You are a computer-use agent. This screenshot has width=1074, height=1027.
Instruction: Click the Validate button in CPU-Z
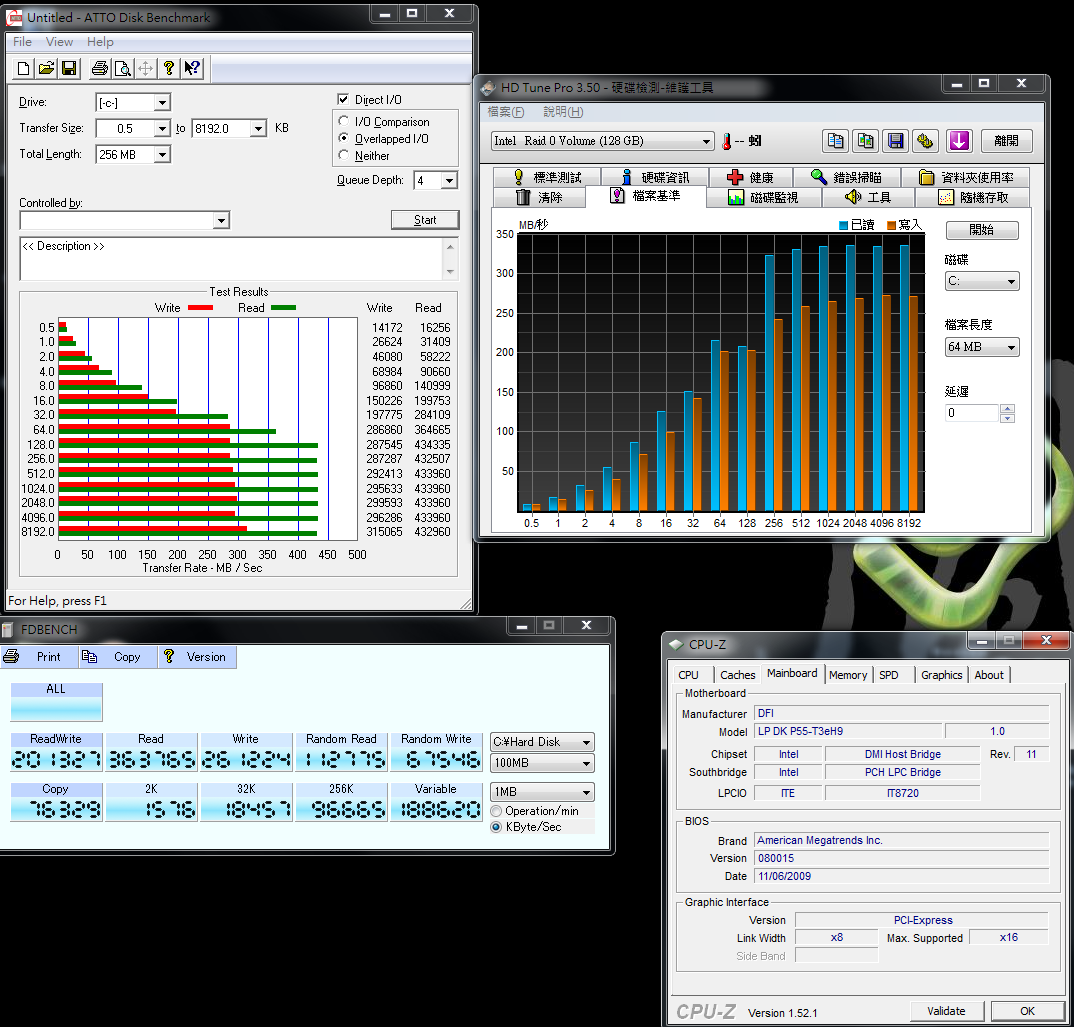946,1011
